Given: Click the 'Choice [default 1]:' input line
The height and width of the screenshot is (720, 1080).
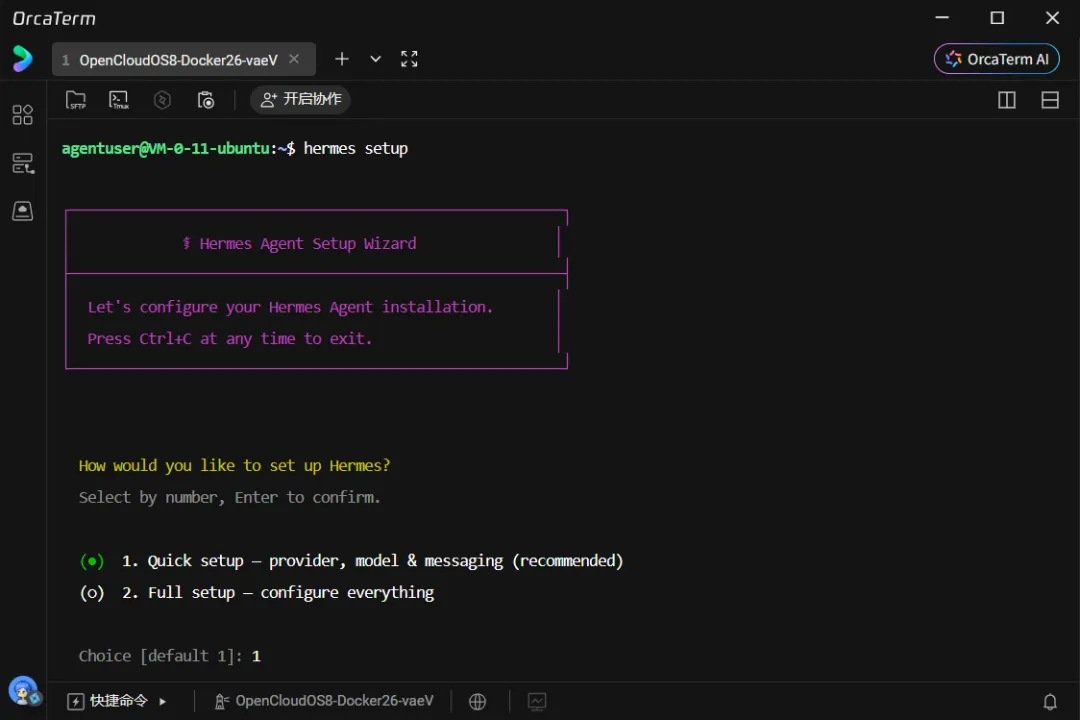Looking at the screenshot, I should coord(169,656).
